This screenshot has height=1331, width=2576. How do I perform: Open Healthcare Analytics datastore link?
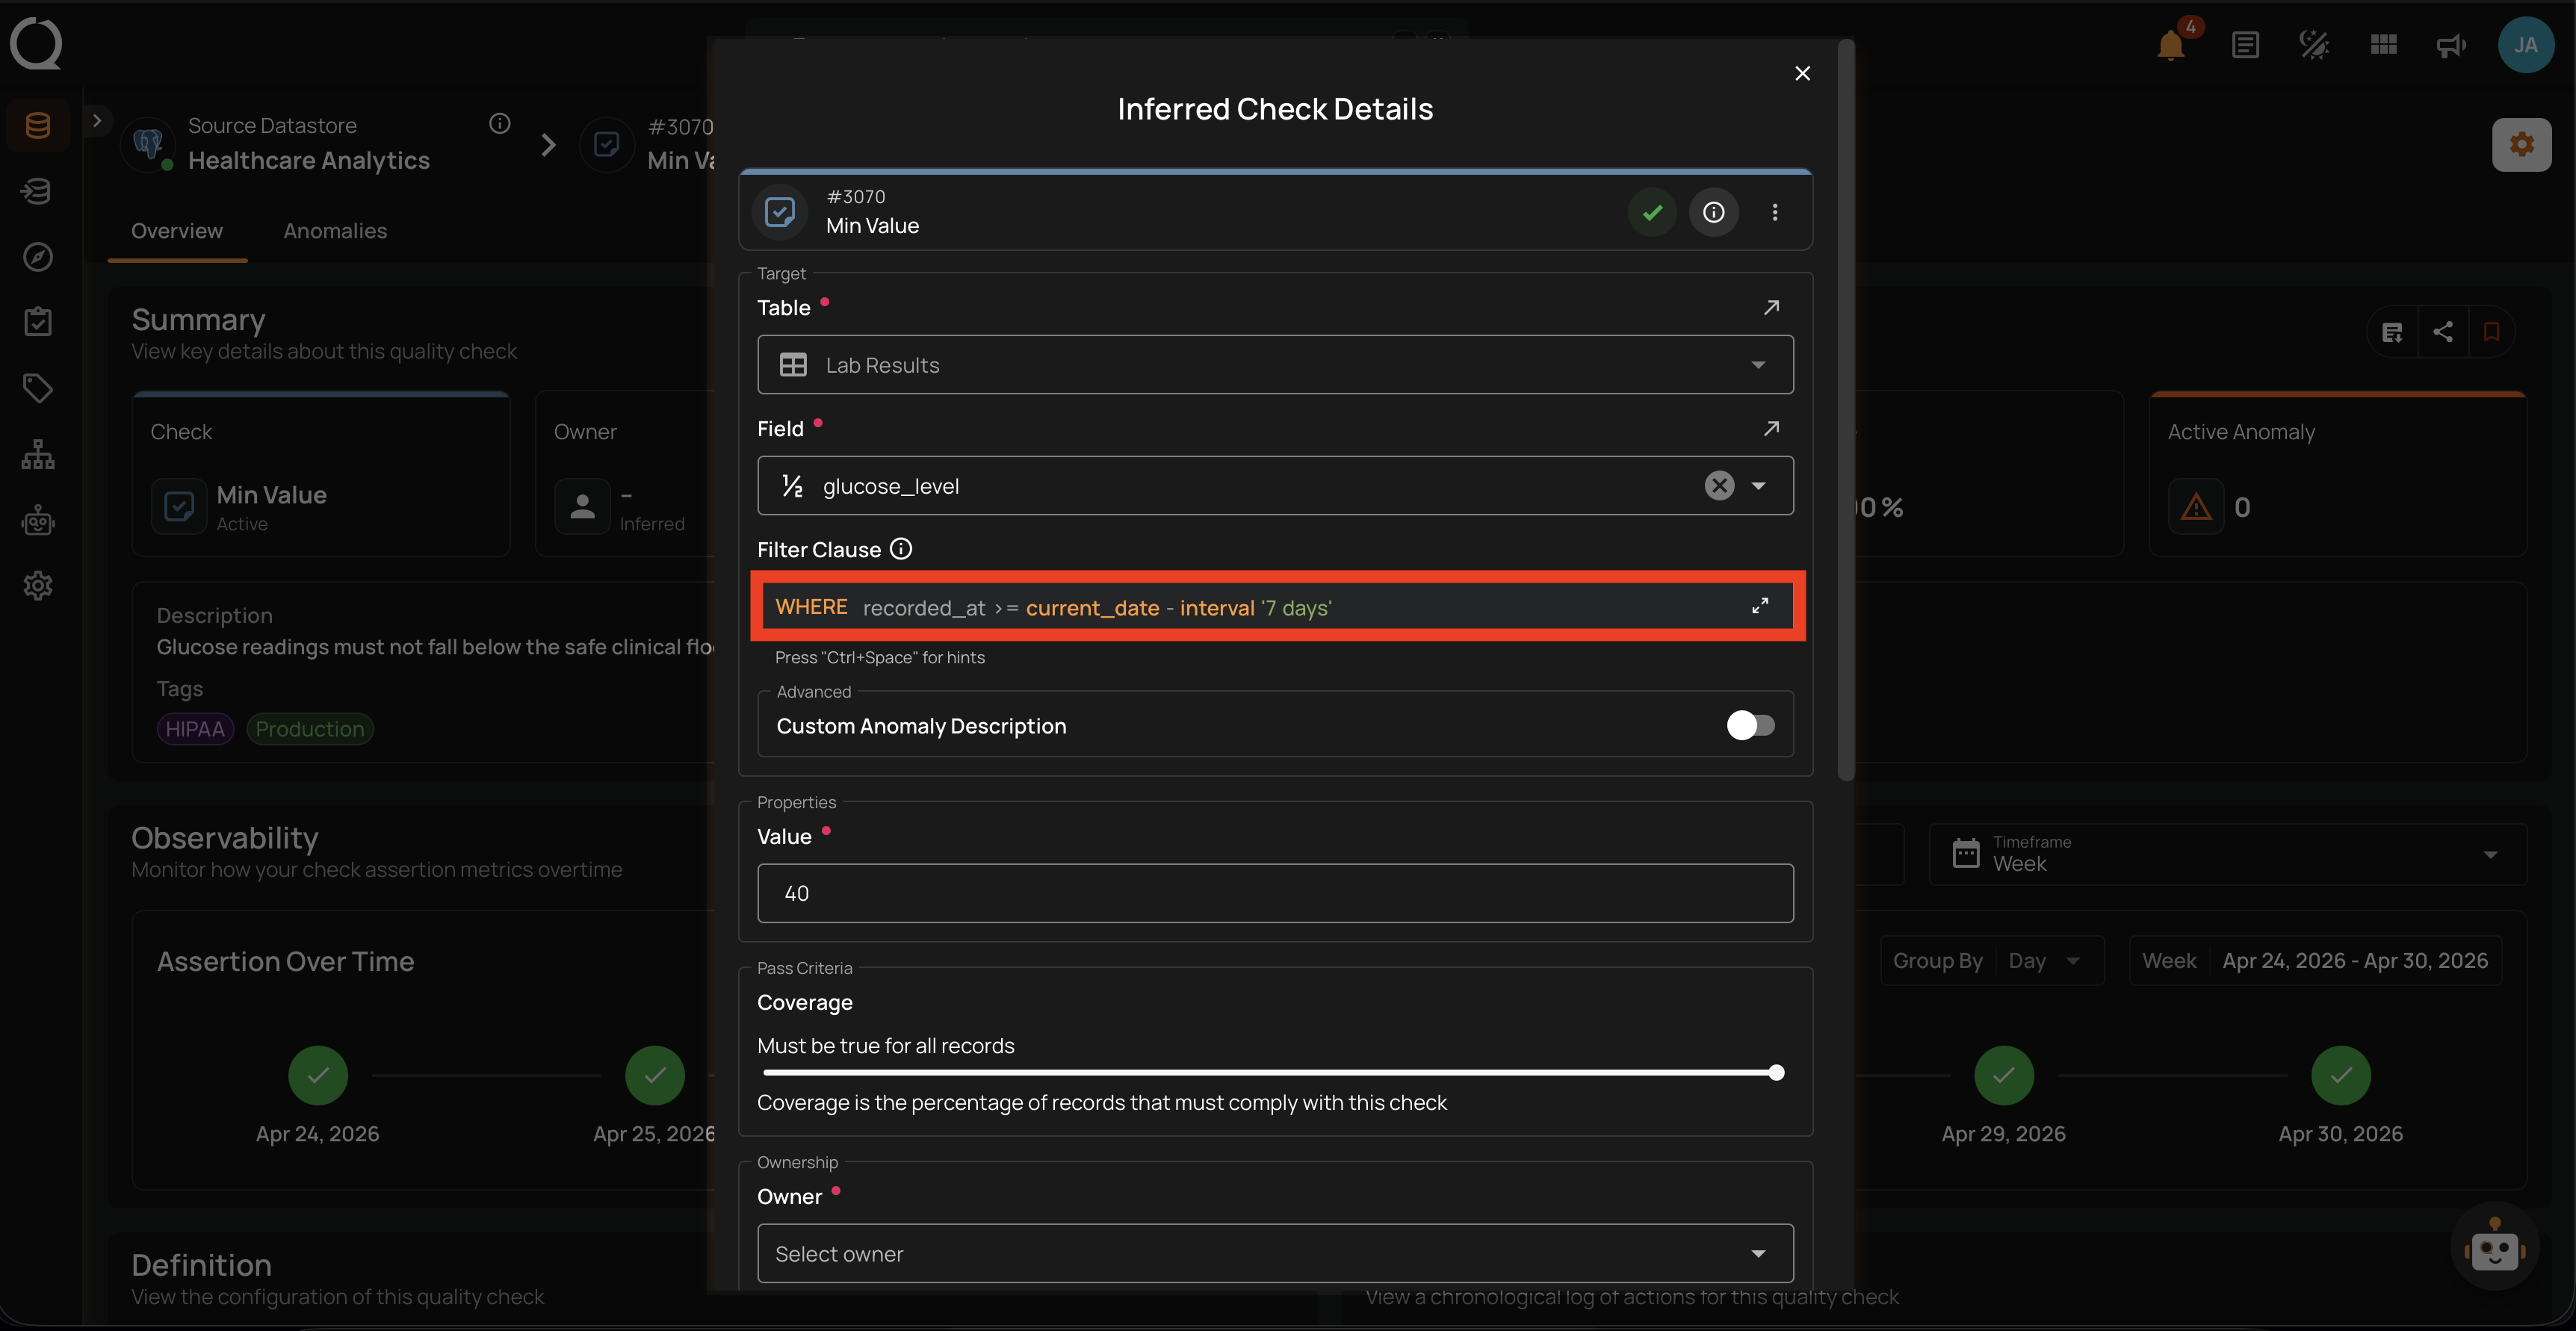click(x=309, y=160)
